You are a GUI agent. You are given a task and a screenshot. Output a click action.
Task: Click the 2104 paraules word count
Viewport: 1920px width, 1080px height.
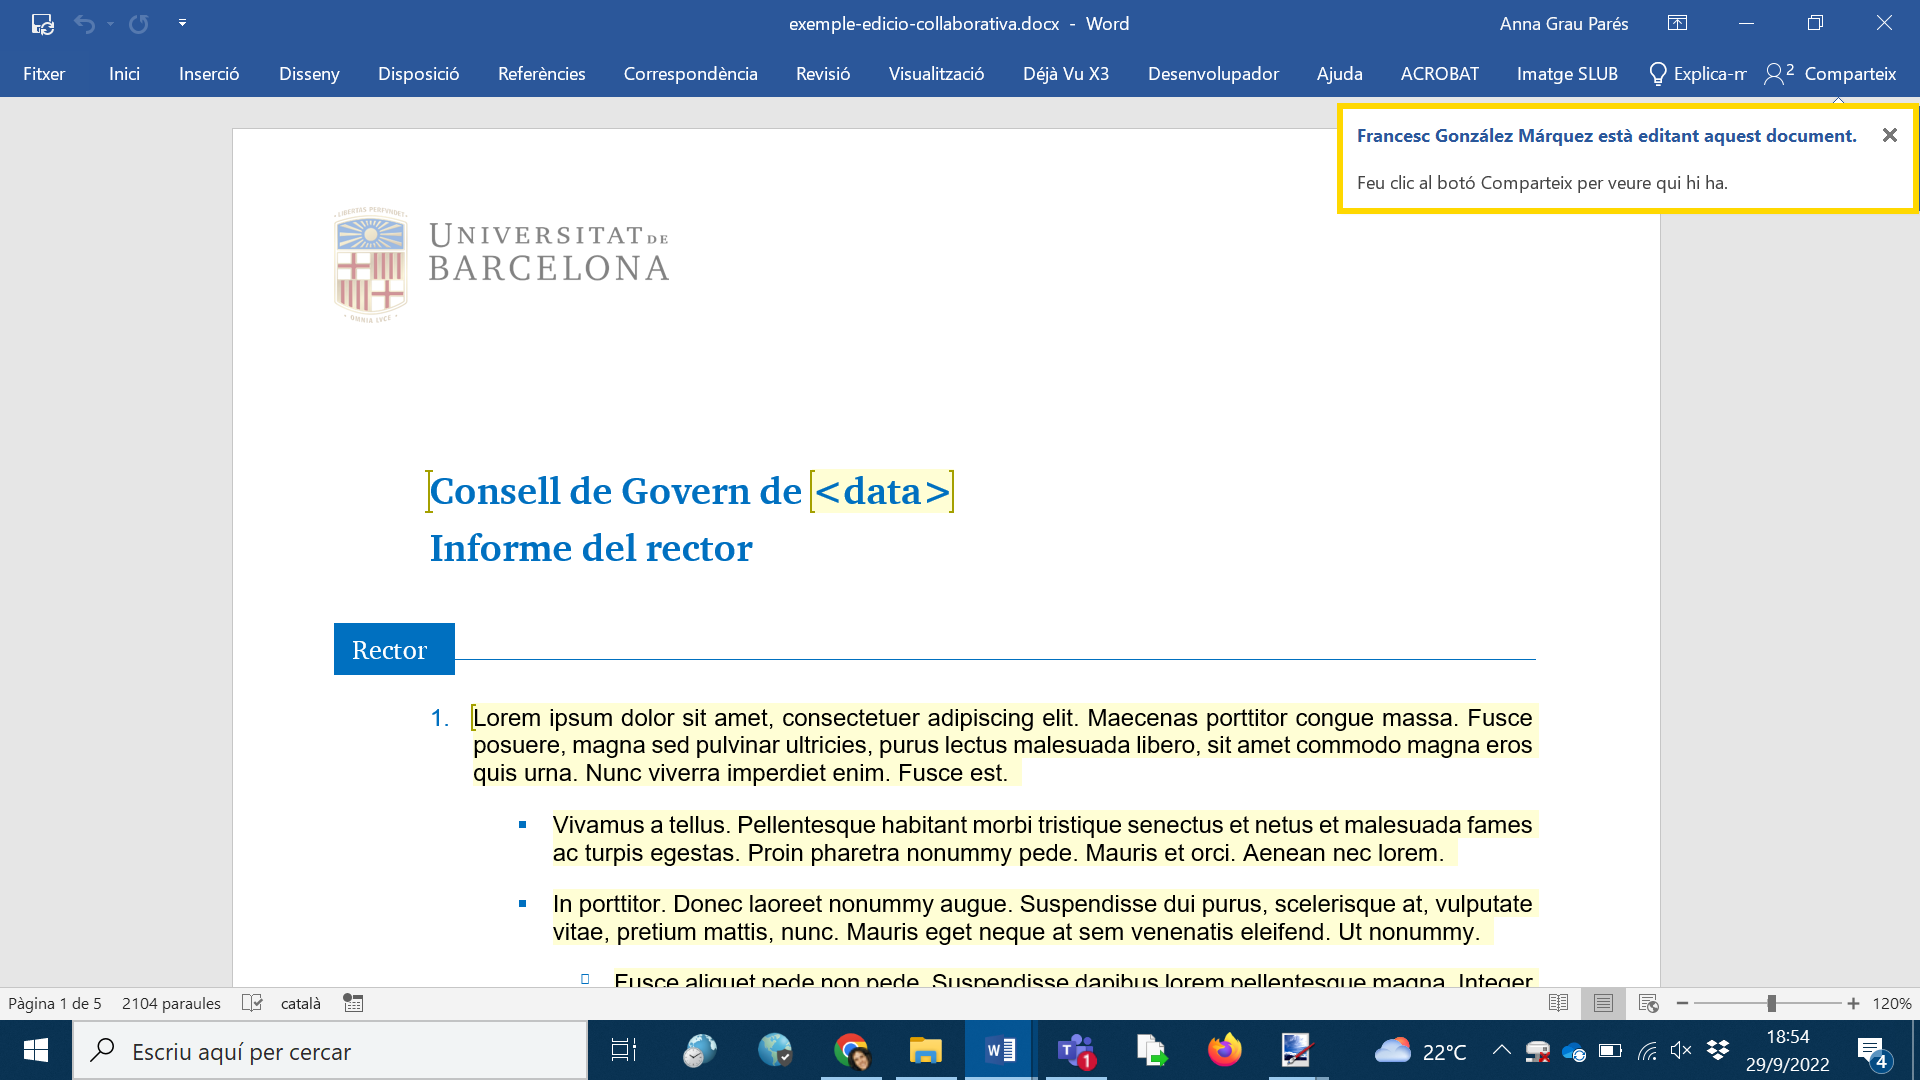171,1003
